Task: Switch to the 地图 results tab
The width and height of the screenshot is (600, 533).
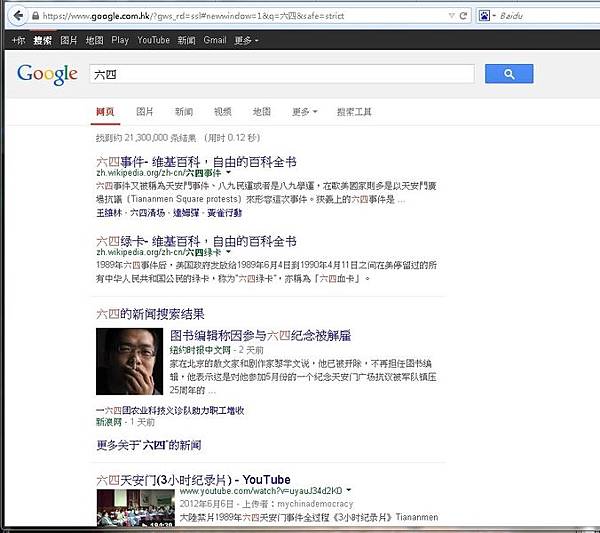Action: coord(262,112)
